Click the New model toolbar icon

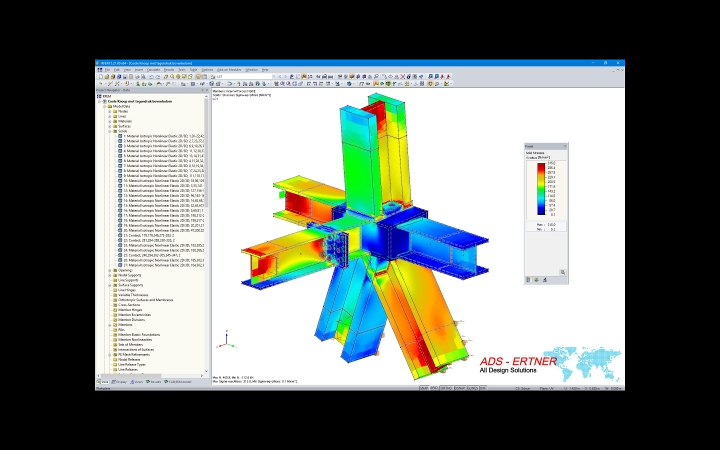click(x=101, y=77)
